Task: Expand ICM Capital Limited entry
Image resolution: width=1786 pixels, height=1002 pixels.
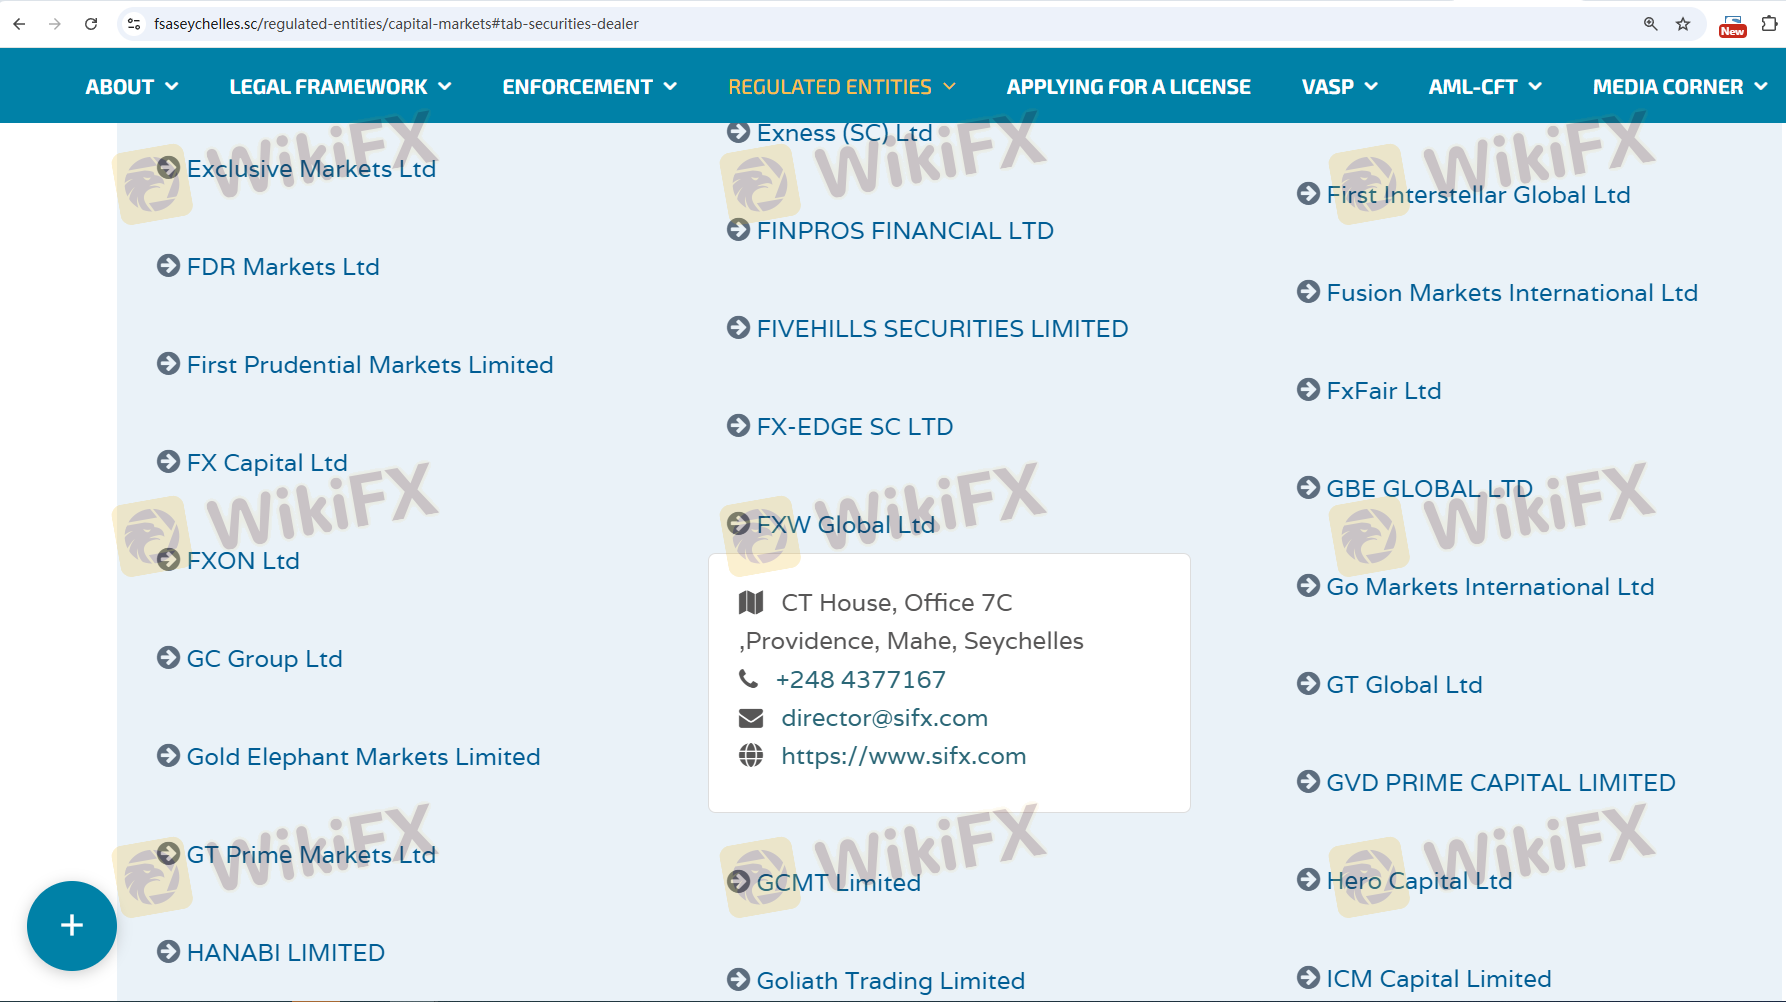Action: click(x=1424, y=979)
